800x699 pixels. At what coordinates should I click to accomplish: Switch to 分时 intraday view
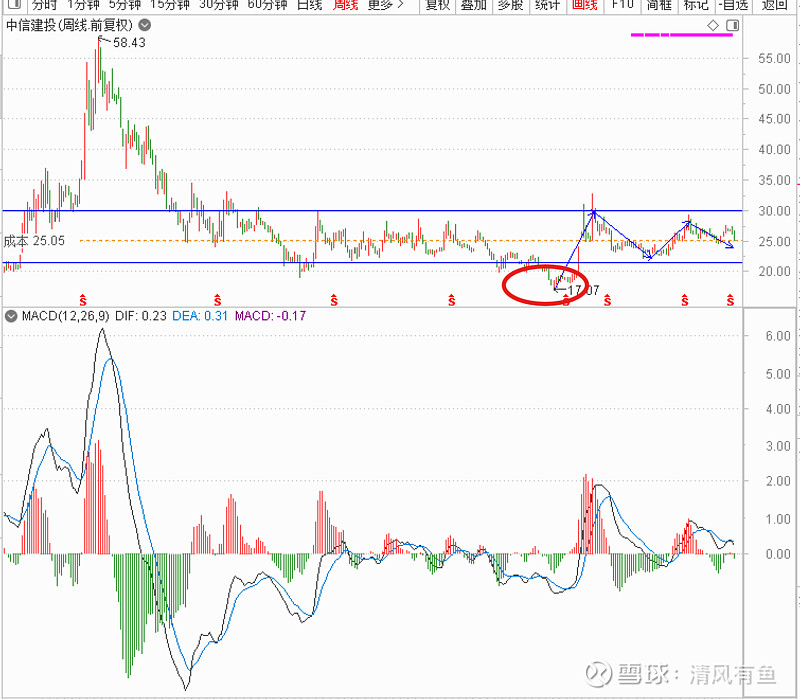[44, 5]
